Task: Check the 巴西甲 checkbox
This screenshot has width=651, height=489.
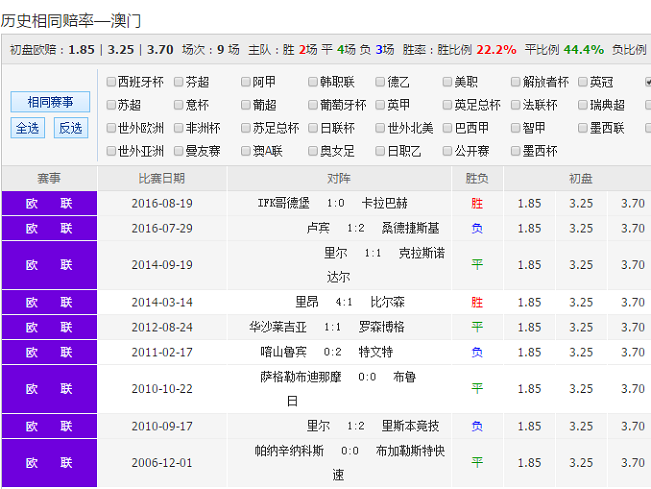Action: click(448, 128)
